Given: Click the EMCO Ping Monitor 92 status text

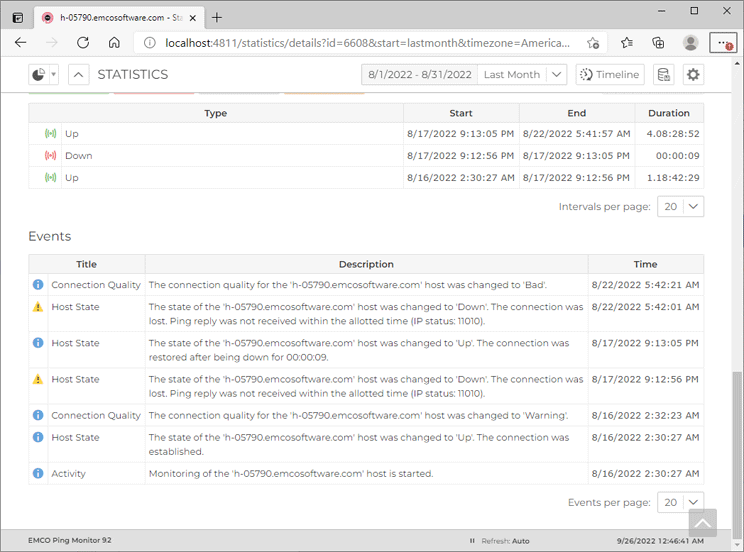Looking at the screenshot, I should click(70, 540).
